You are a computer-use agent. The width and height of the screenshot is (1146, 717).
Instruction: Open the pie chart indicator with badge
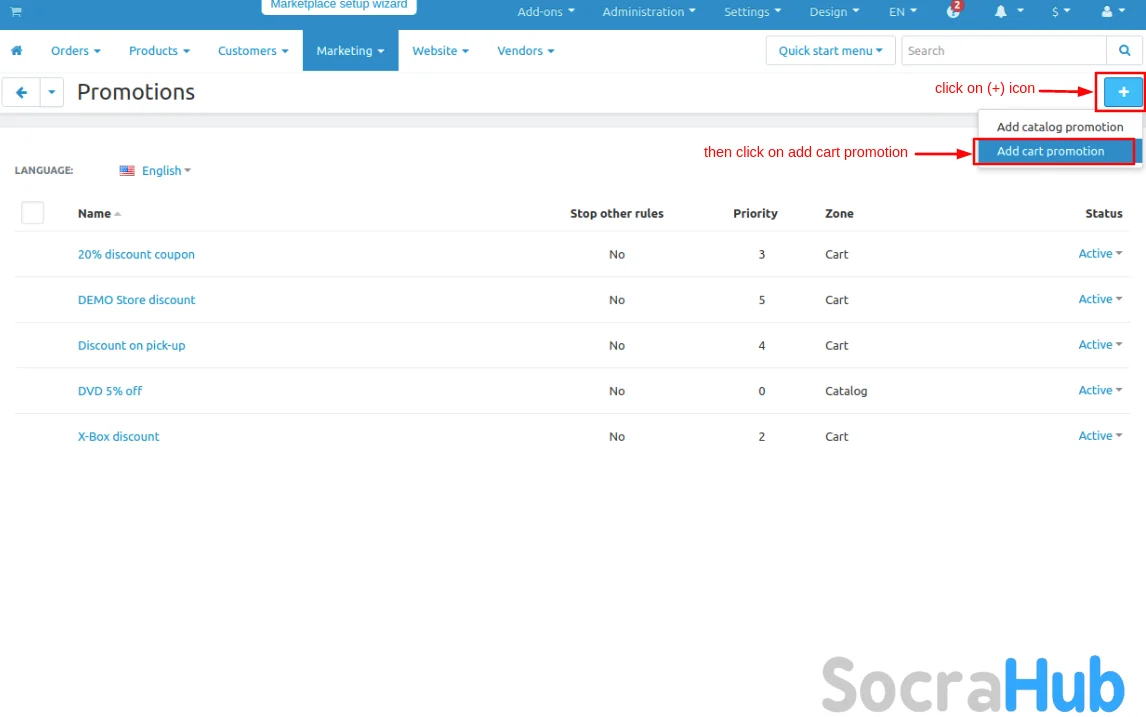coord(953,12)
